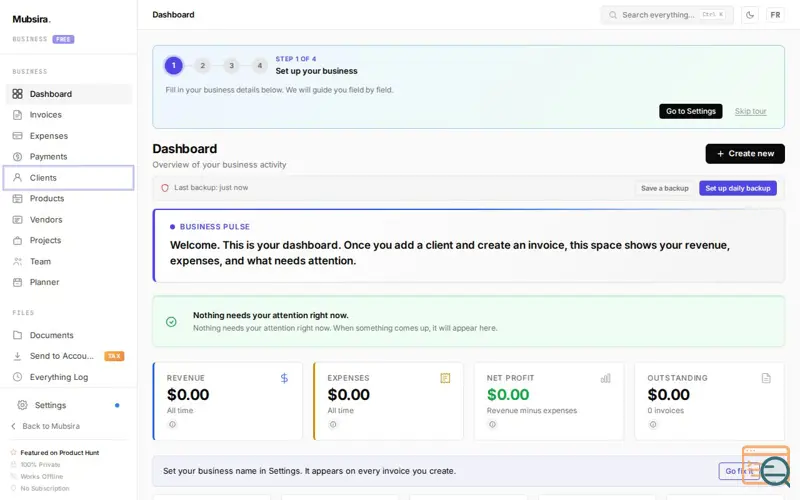Click the Dashboard grid icon in sidebar
The width and height of the screenshot is (800, 500).
click(x=17, y=94)
